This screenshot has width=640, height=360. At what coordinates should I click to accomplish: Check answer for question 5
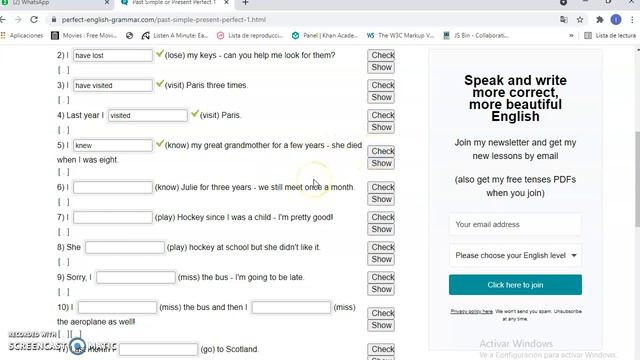click(381, 151)
